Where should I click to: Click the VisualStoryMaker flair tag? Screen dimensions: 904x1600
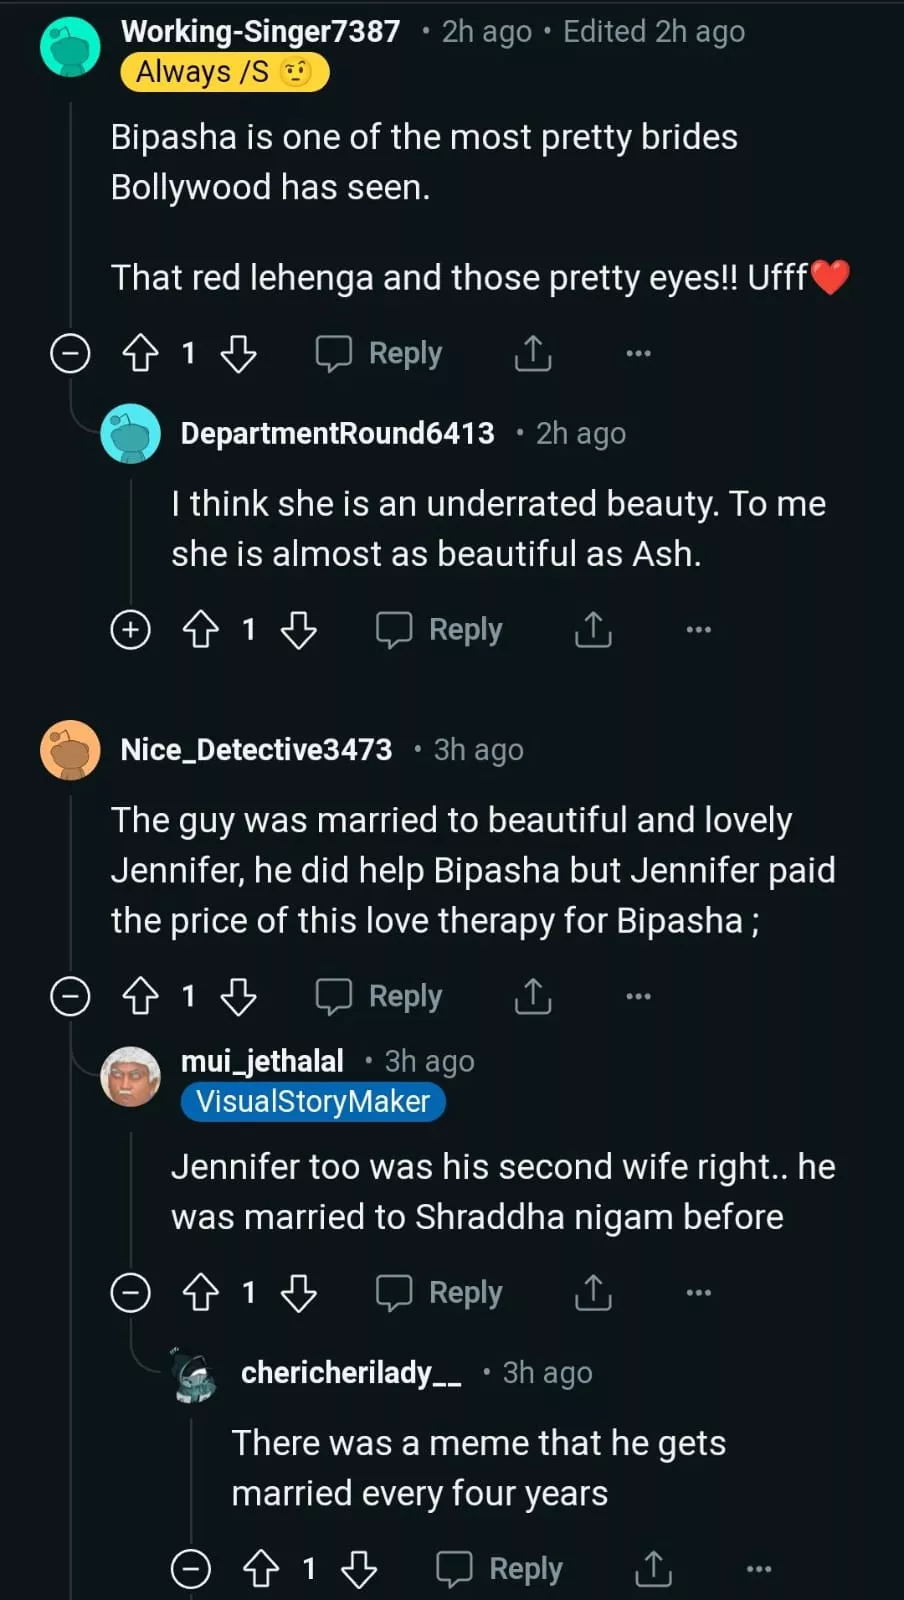313,1101
